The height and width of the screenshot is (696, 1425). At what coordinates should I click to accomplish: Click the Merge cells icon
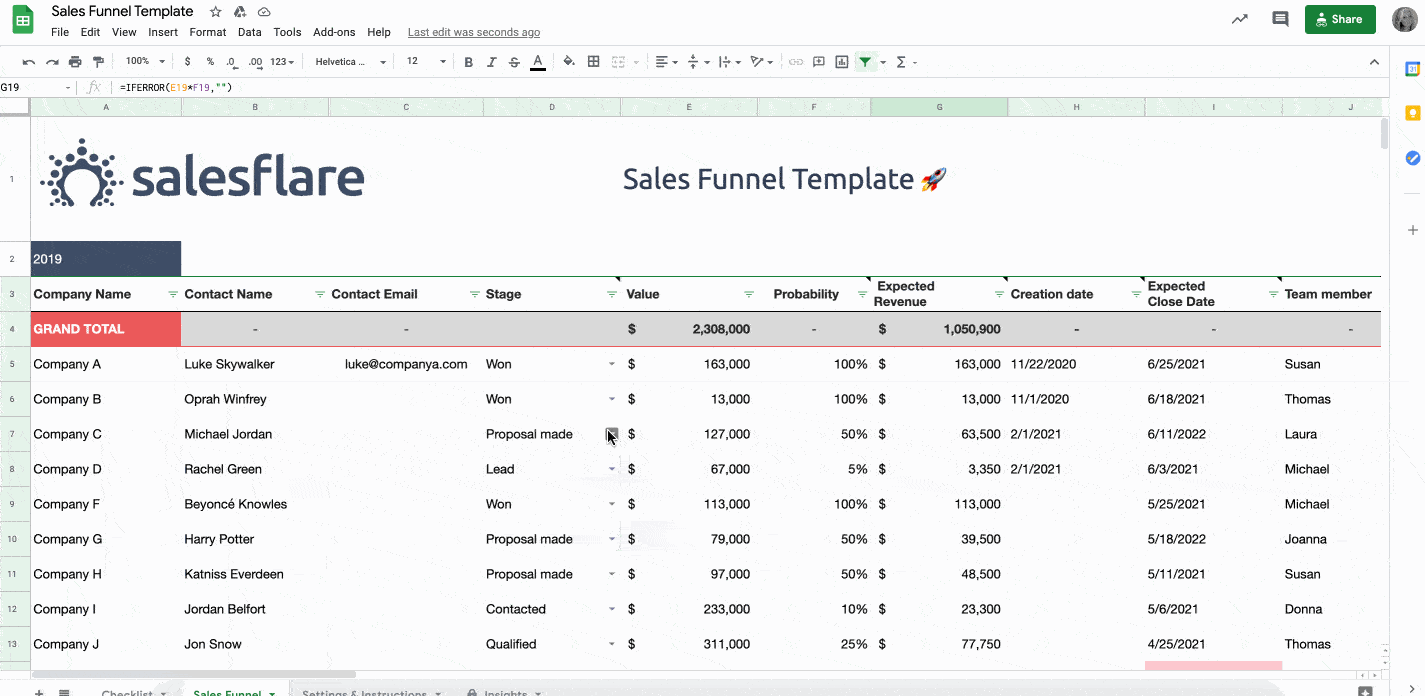click(618, 62)
